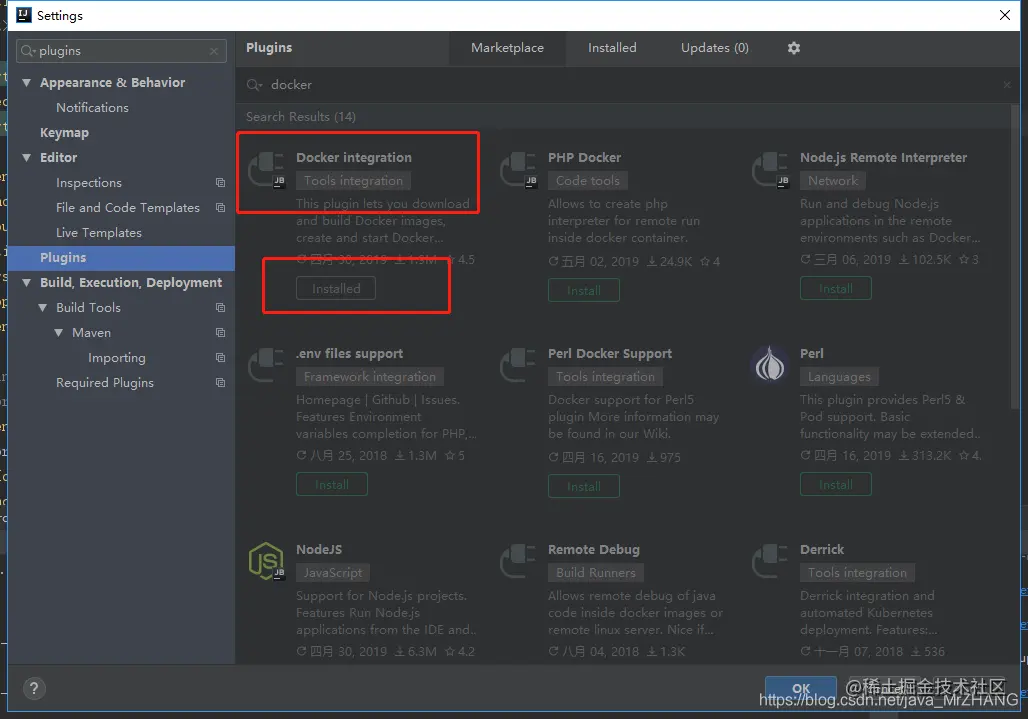Click the PHP Docker plugin icon
1028x719 pixels.
click(518, 170)
